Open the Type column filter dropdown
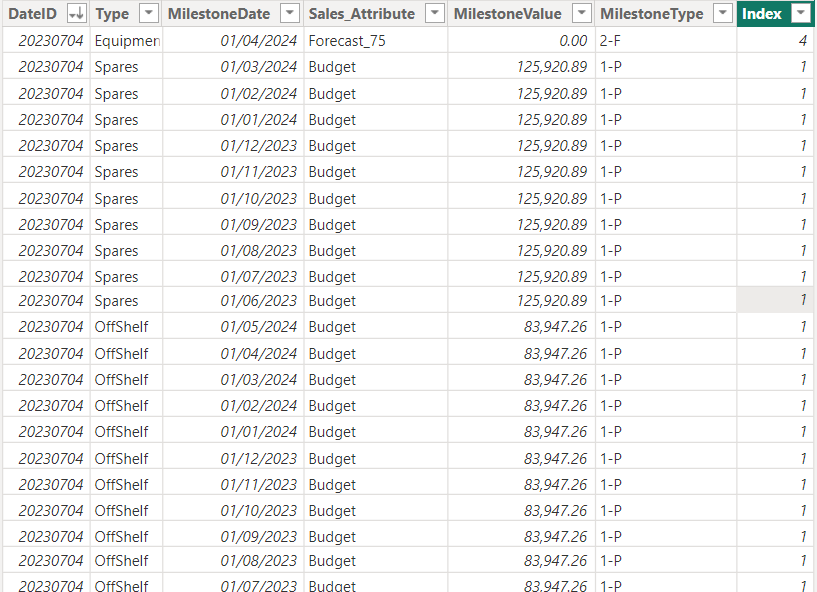 (x=148, y=14)
